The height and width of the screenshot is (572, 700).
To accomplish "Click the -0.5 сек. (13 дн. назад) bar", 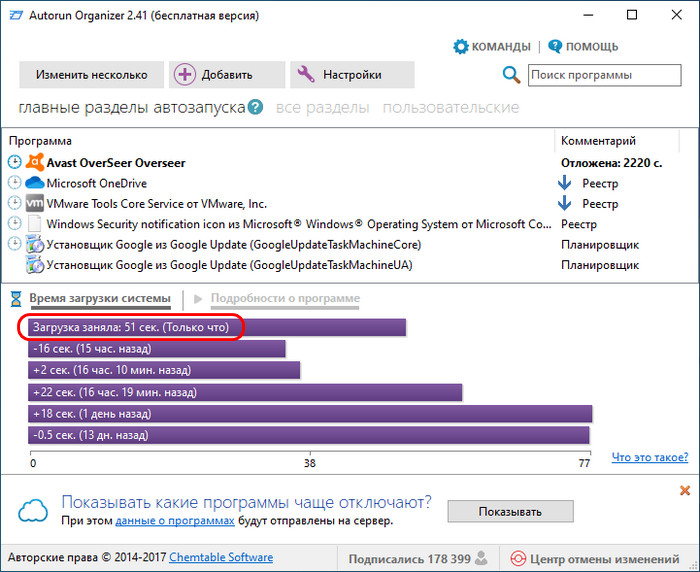I will click(308, 435).
